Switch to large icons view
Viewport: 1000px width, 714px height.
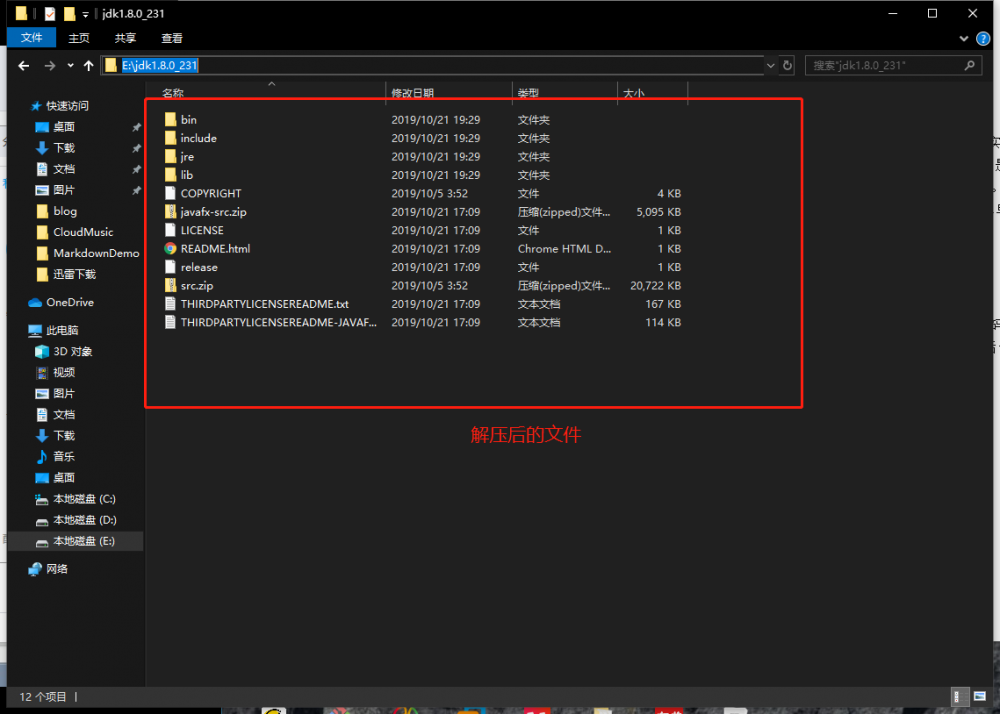979,697
